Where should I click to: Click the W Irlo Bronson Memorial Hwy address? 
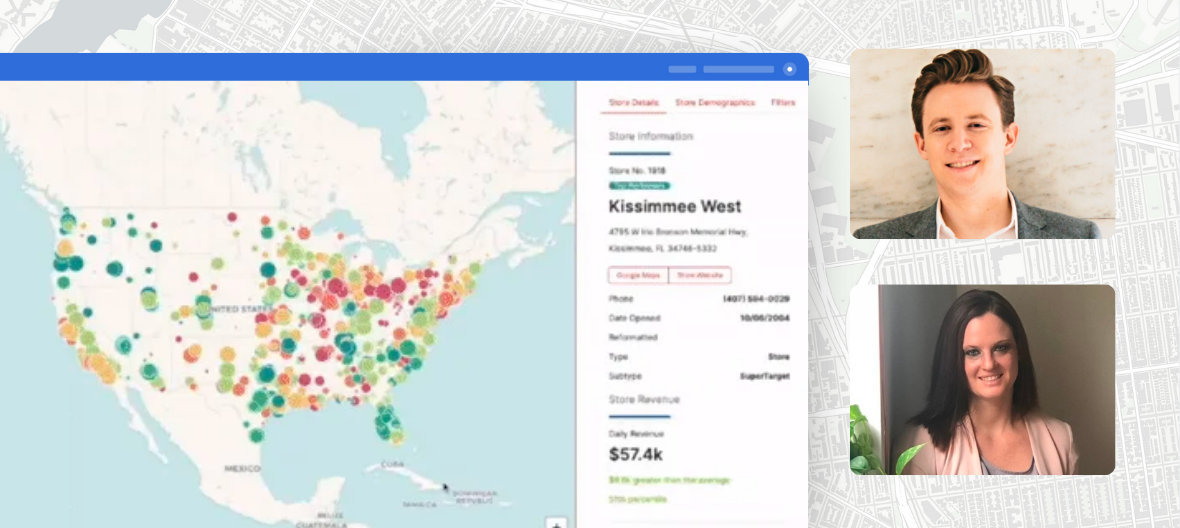(678, 232)
